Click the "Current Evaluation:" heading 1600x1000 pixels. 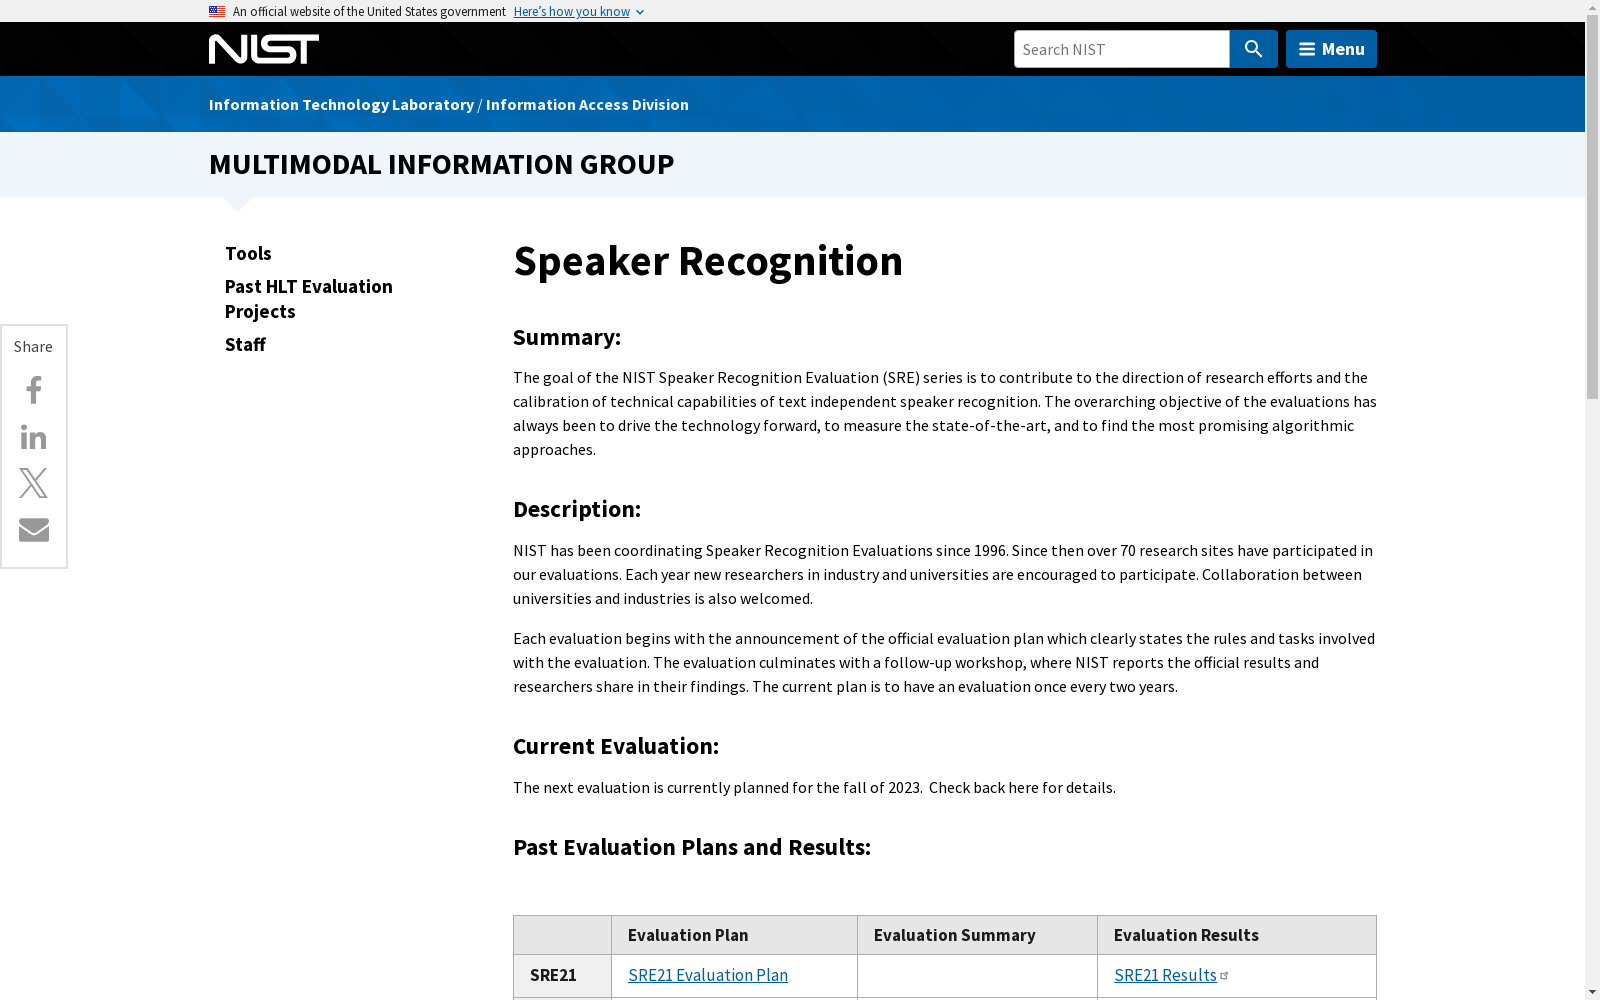(616, 746)
